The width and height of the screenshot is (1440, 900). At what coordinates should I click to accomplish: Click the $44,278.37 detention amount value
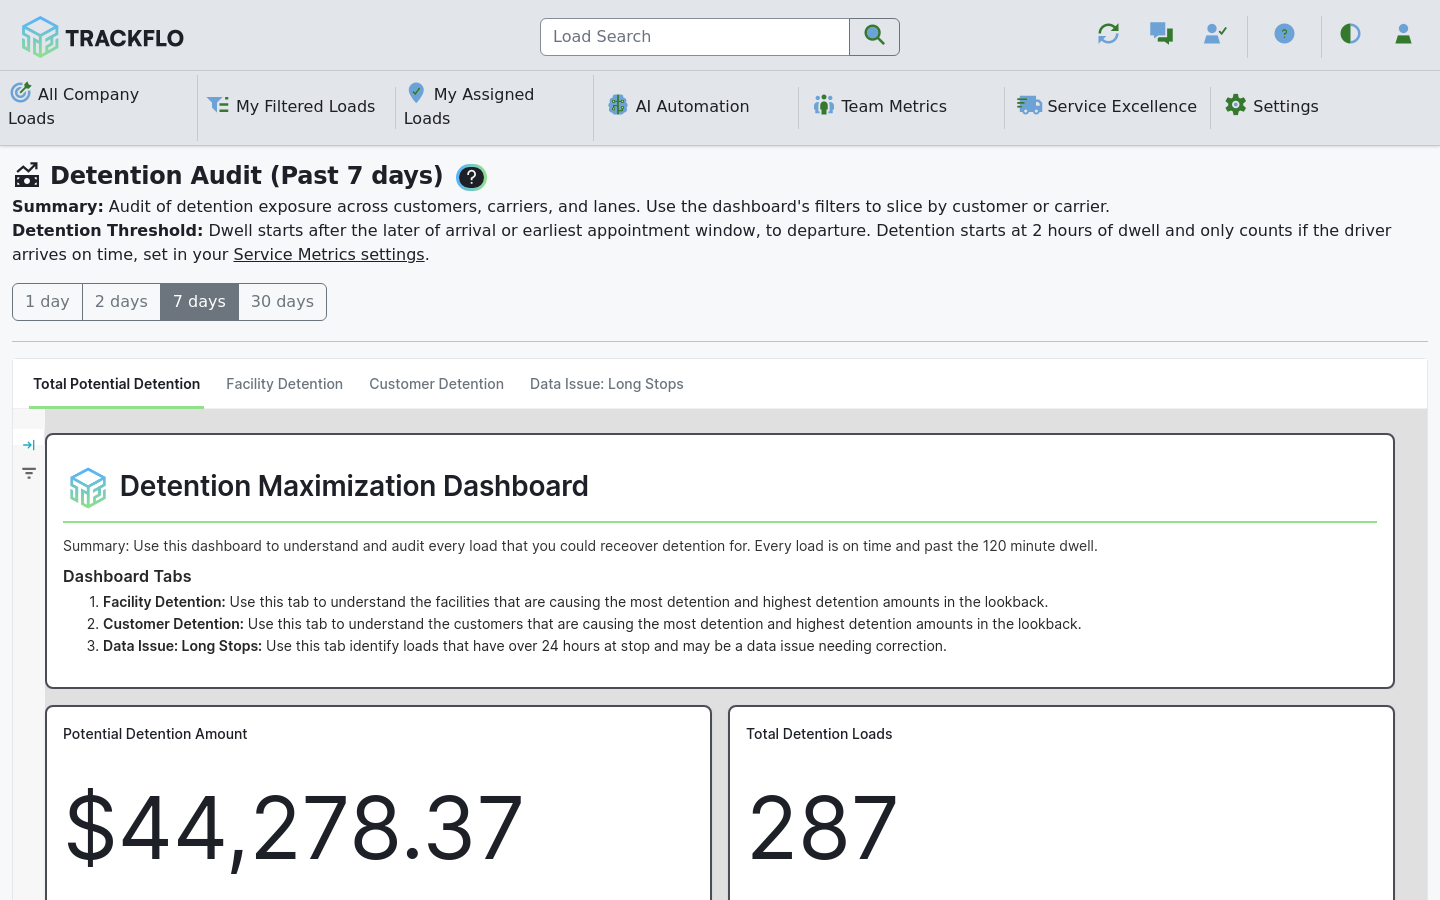click(x=294, y=828)
